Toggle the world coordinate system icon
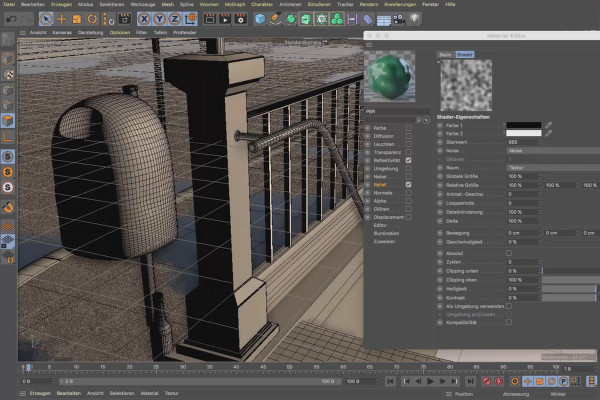Viewport: 600px width, 400px height. (190, 19)
